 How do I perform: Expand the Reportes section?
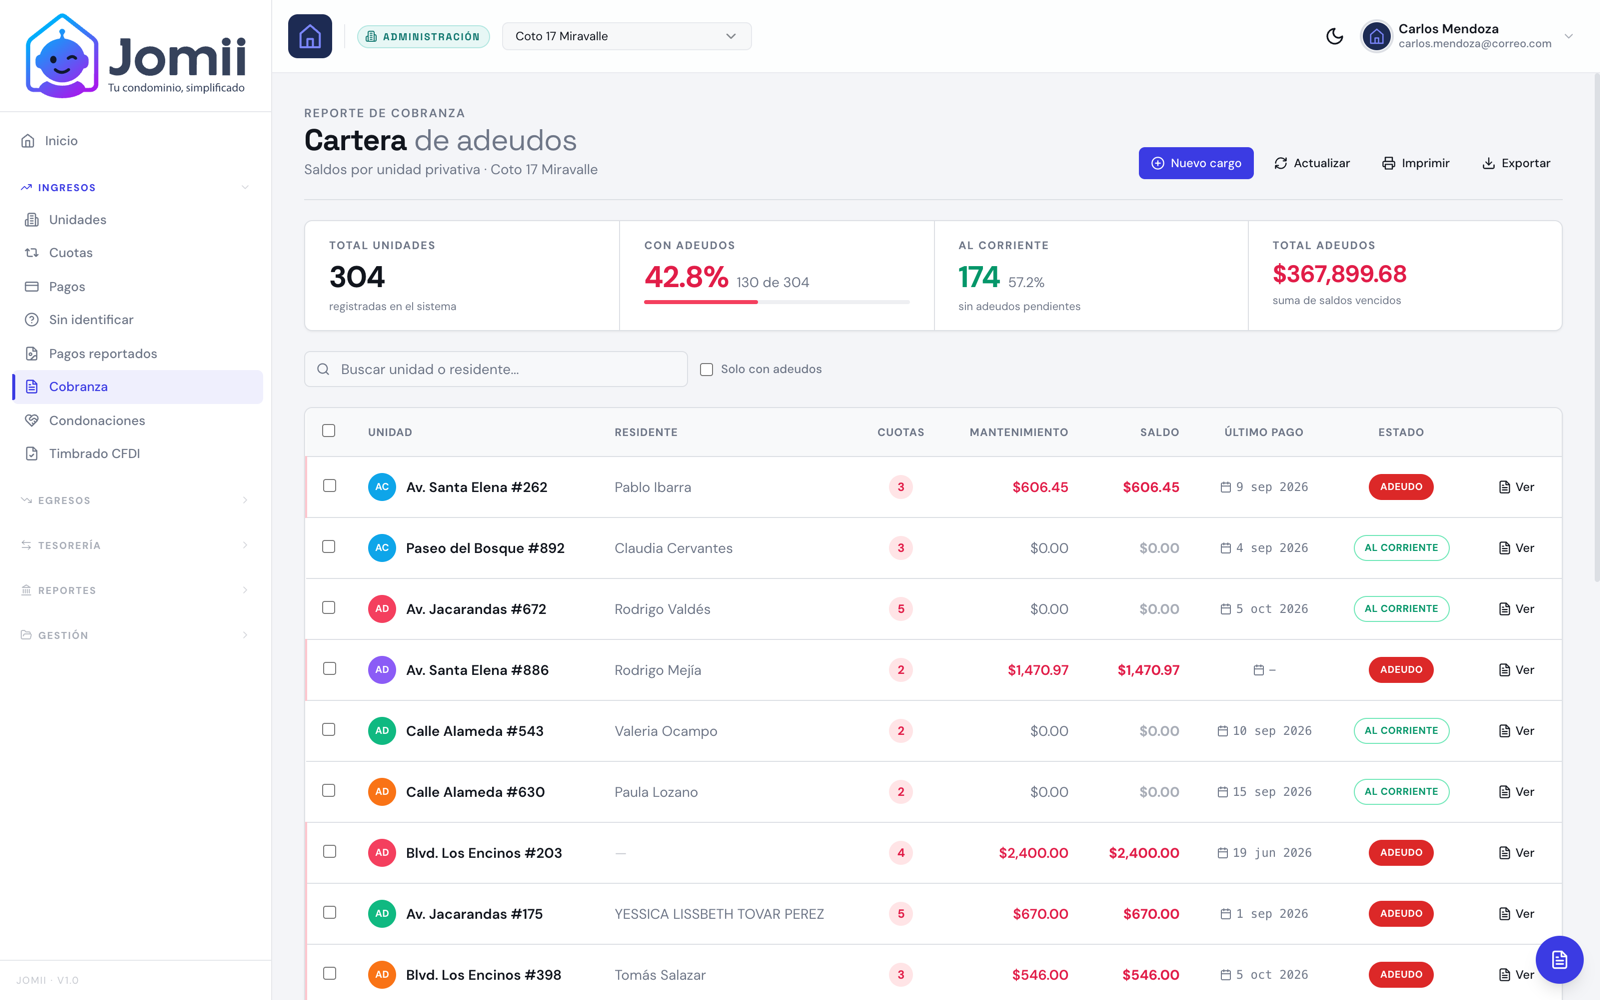135,590
